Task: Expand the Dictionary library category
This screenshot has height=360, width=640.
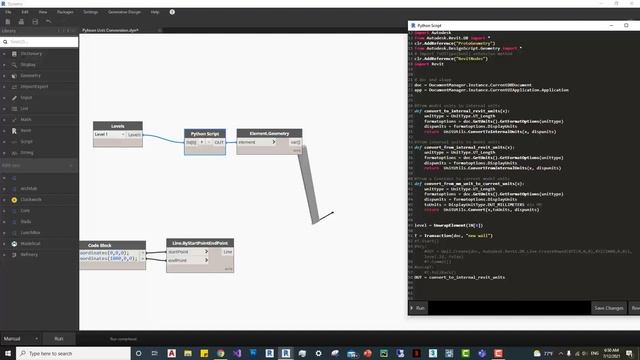Action: 4,53
